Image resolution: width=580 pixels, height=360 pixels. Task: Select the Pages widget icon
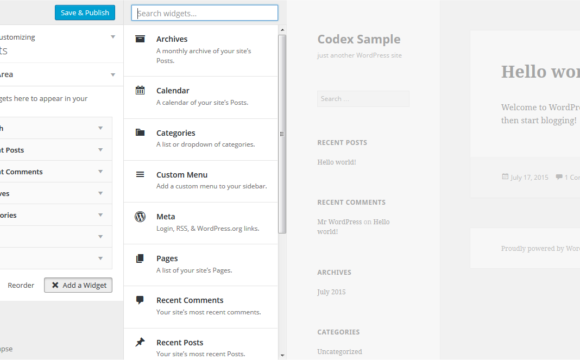pos(140,258)
